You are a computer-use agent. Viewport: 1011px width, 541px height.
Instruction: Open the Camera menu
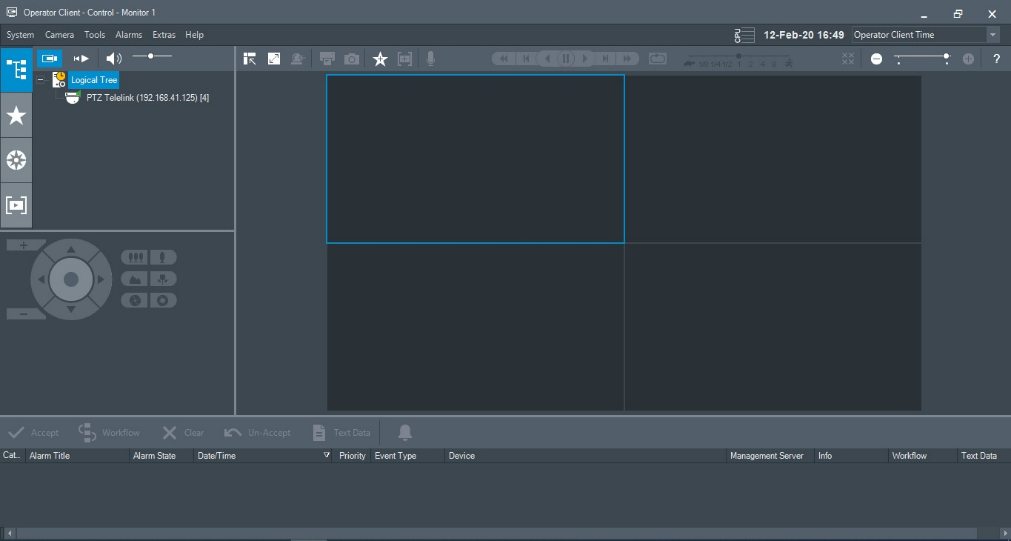[x=59, y=35]
